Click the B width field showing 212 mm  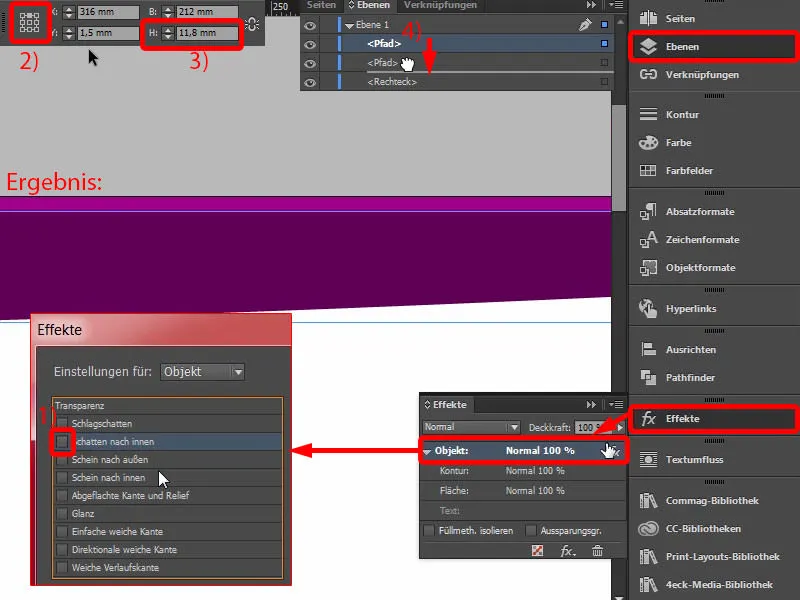[x=207, y=12]
